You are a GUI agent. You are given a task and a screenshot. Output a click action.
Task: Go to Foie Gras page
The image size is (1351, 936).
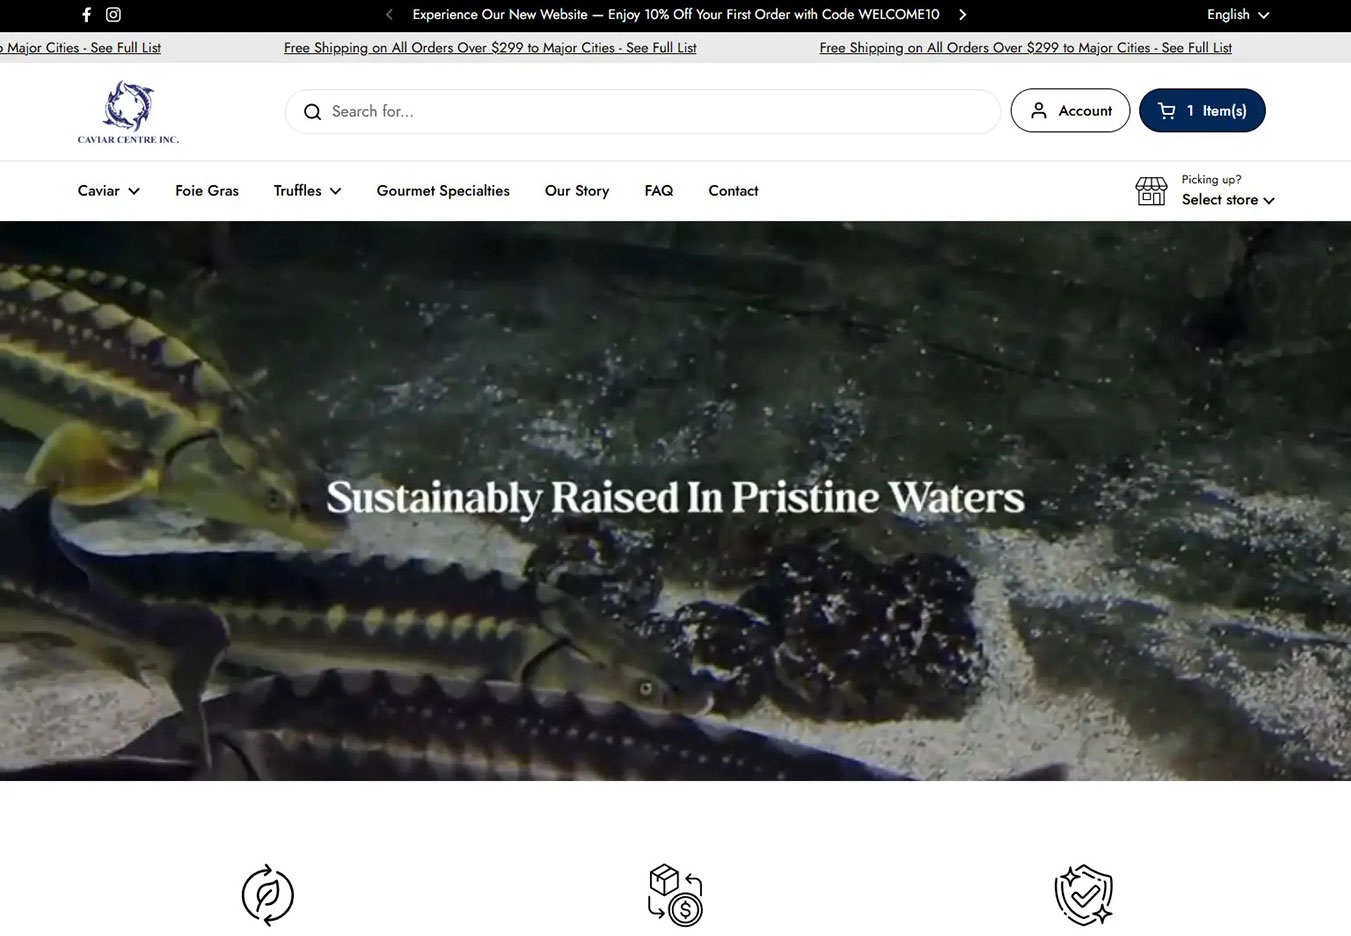coord(207,191)
